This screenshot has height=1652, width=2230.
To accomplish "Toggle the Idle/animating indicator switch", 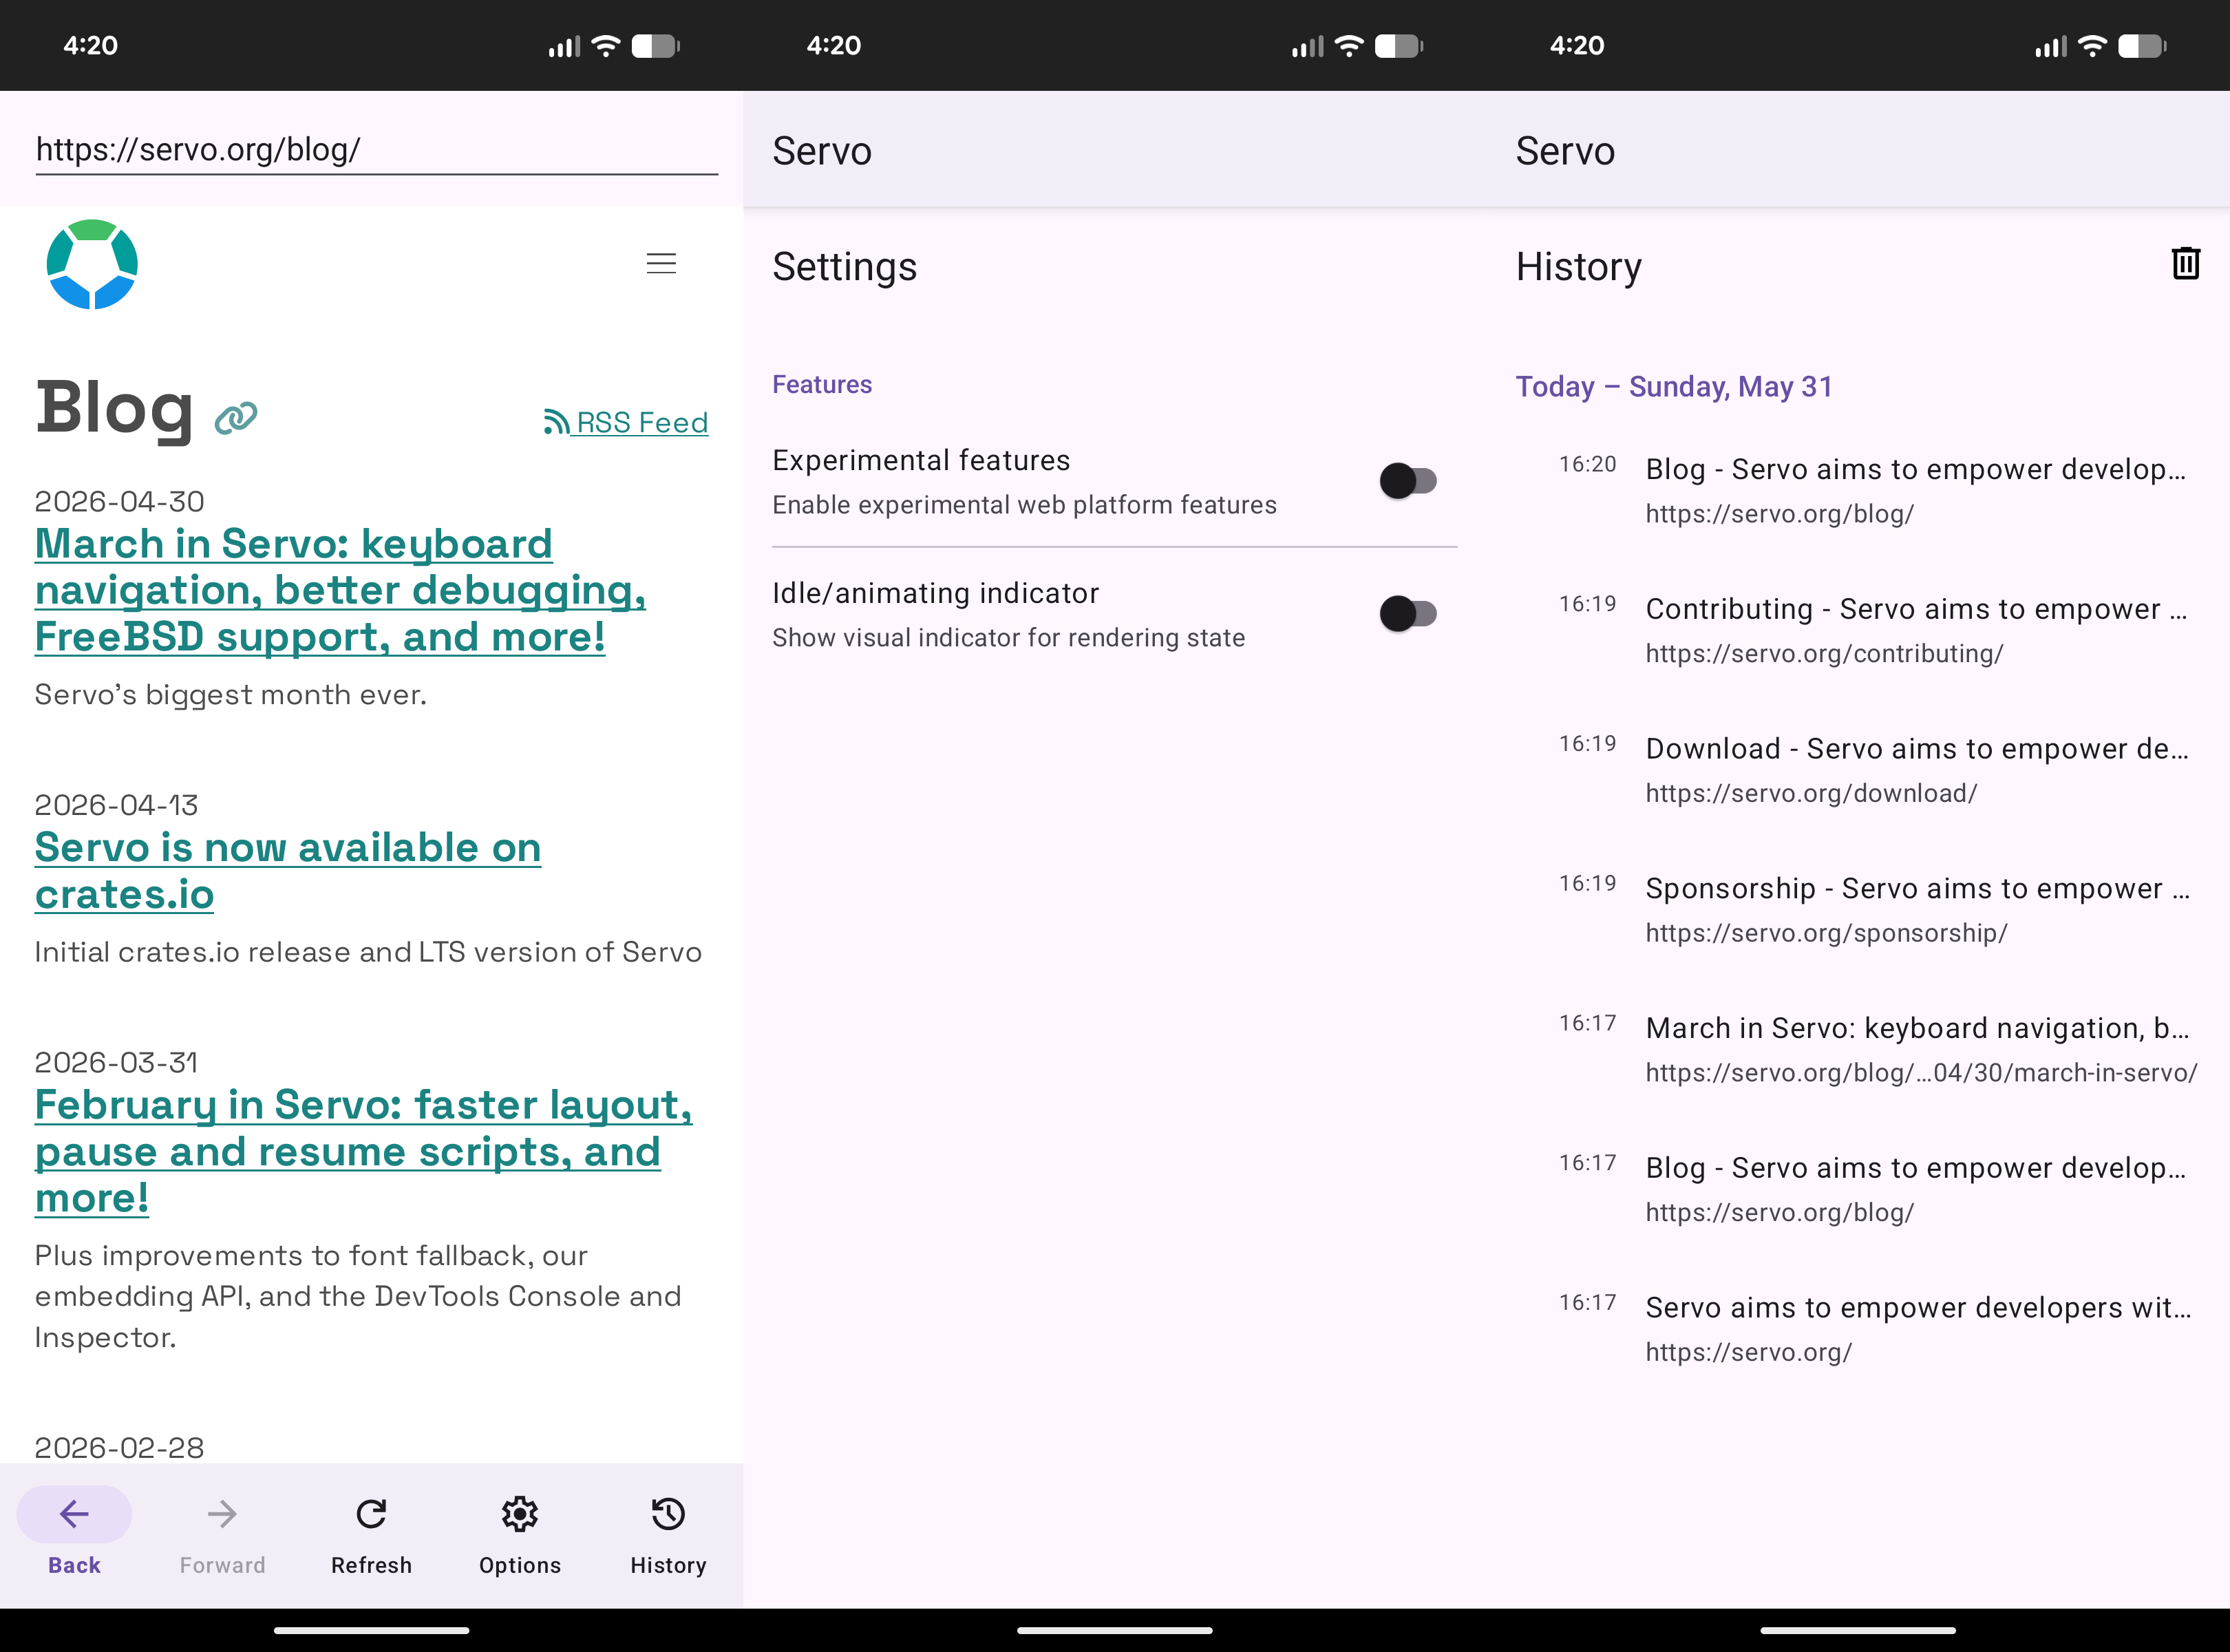I will pyautogui.click(x=1408, y=614).
